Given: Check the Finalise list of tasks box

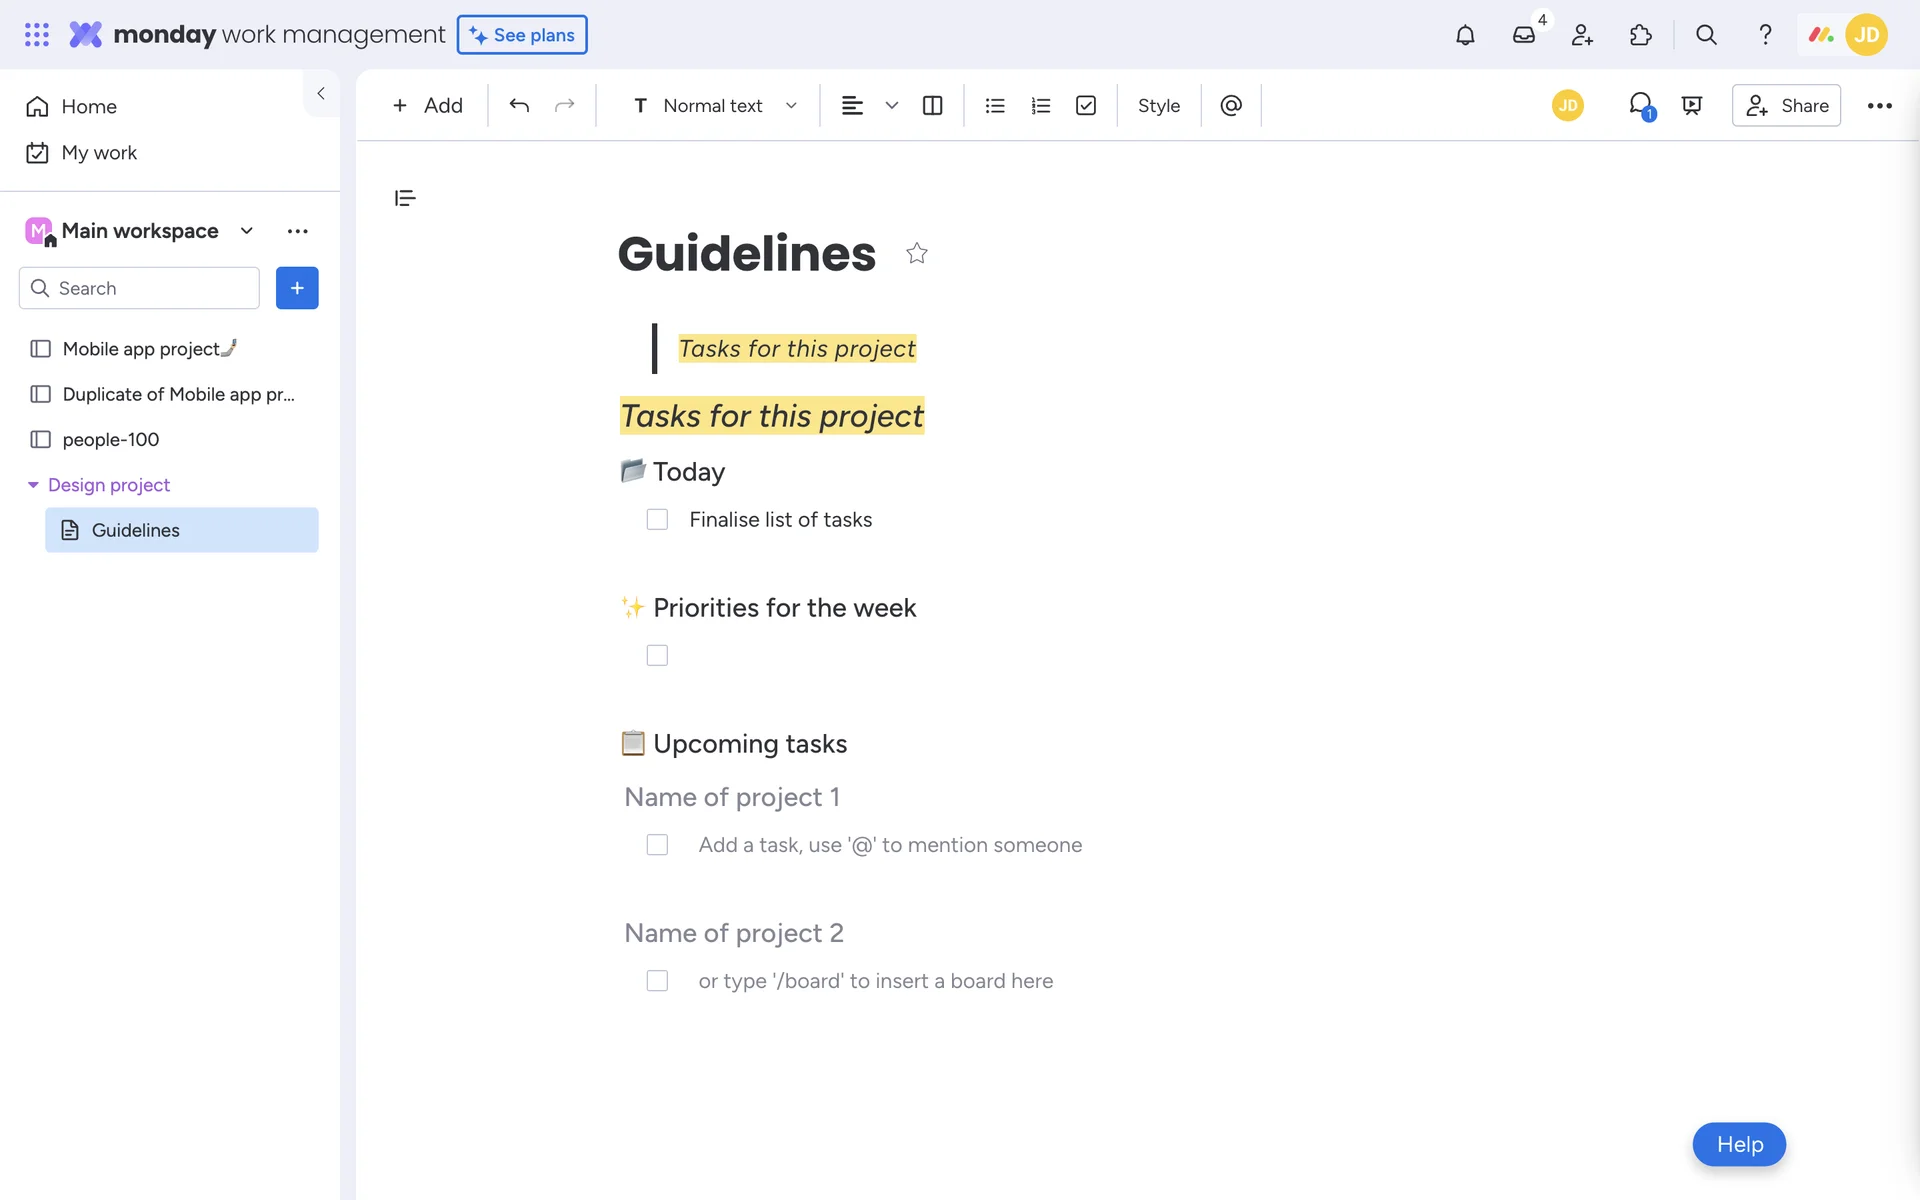Looking at the screenshot, I should pos(657,519).
